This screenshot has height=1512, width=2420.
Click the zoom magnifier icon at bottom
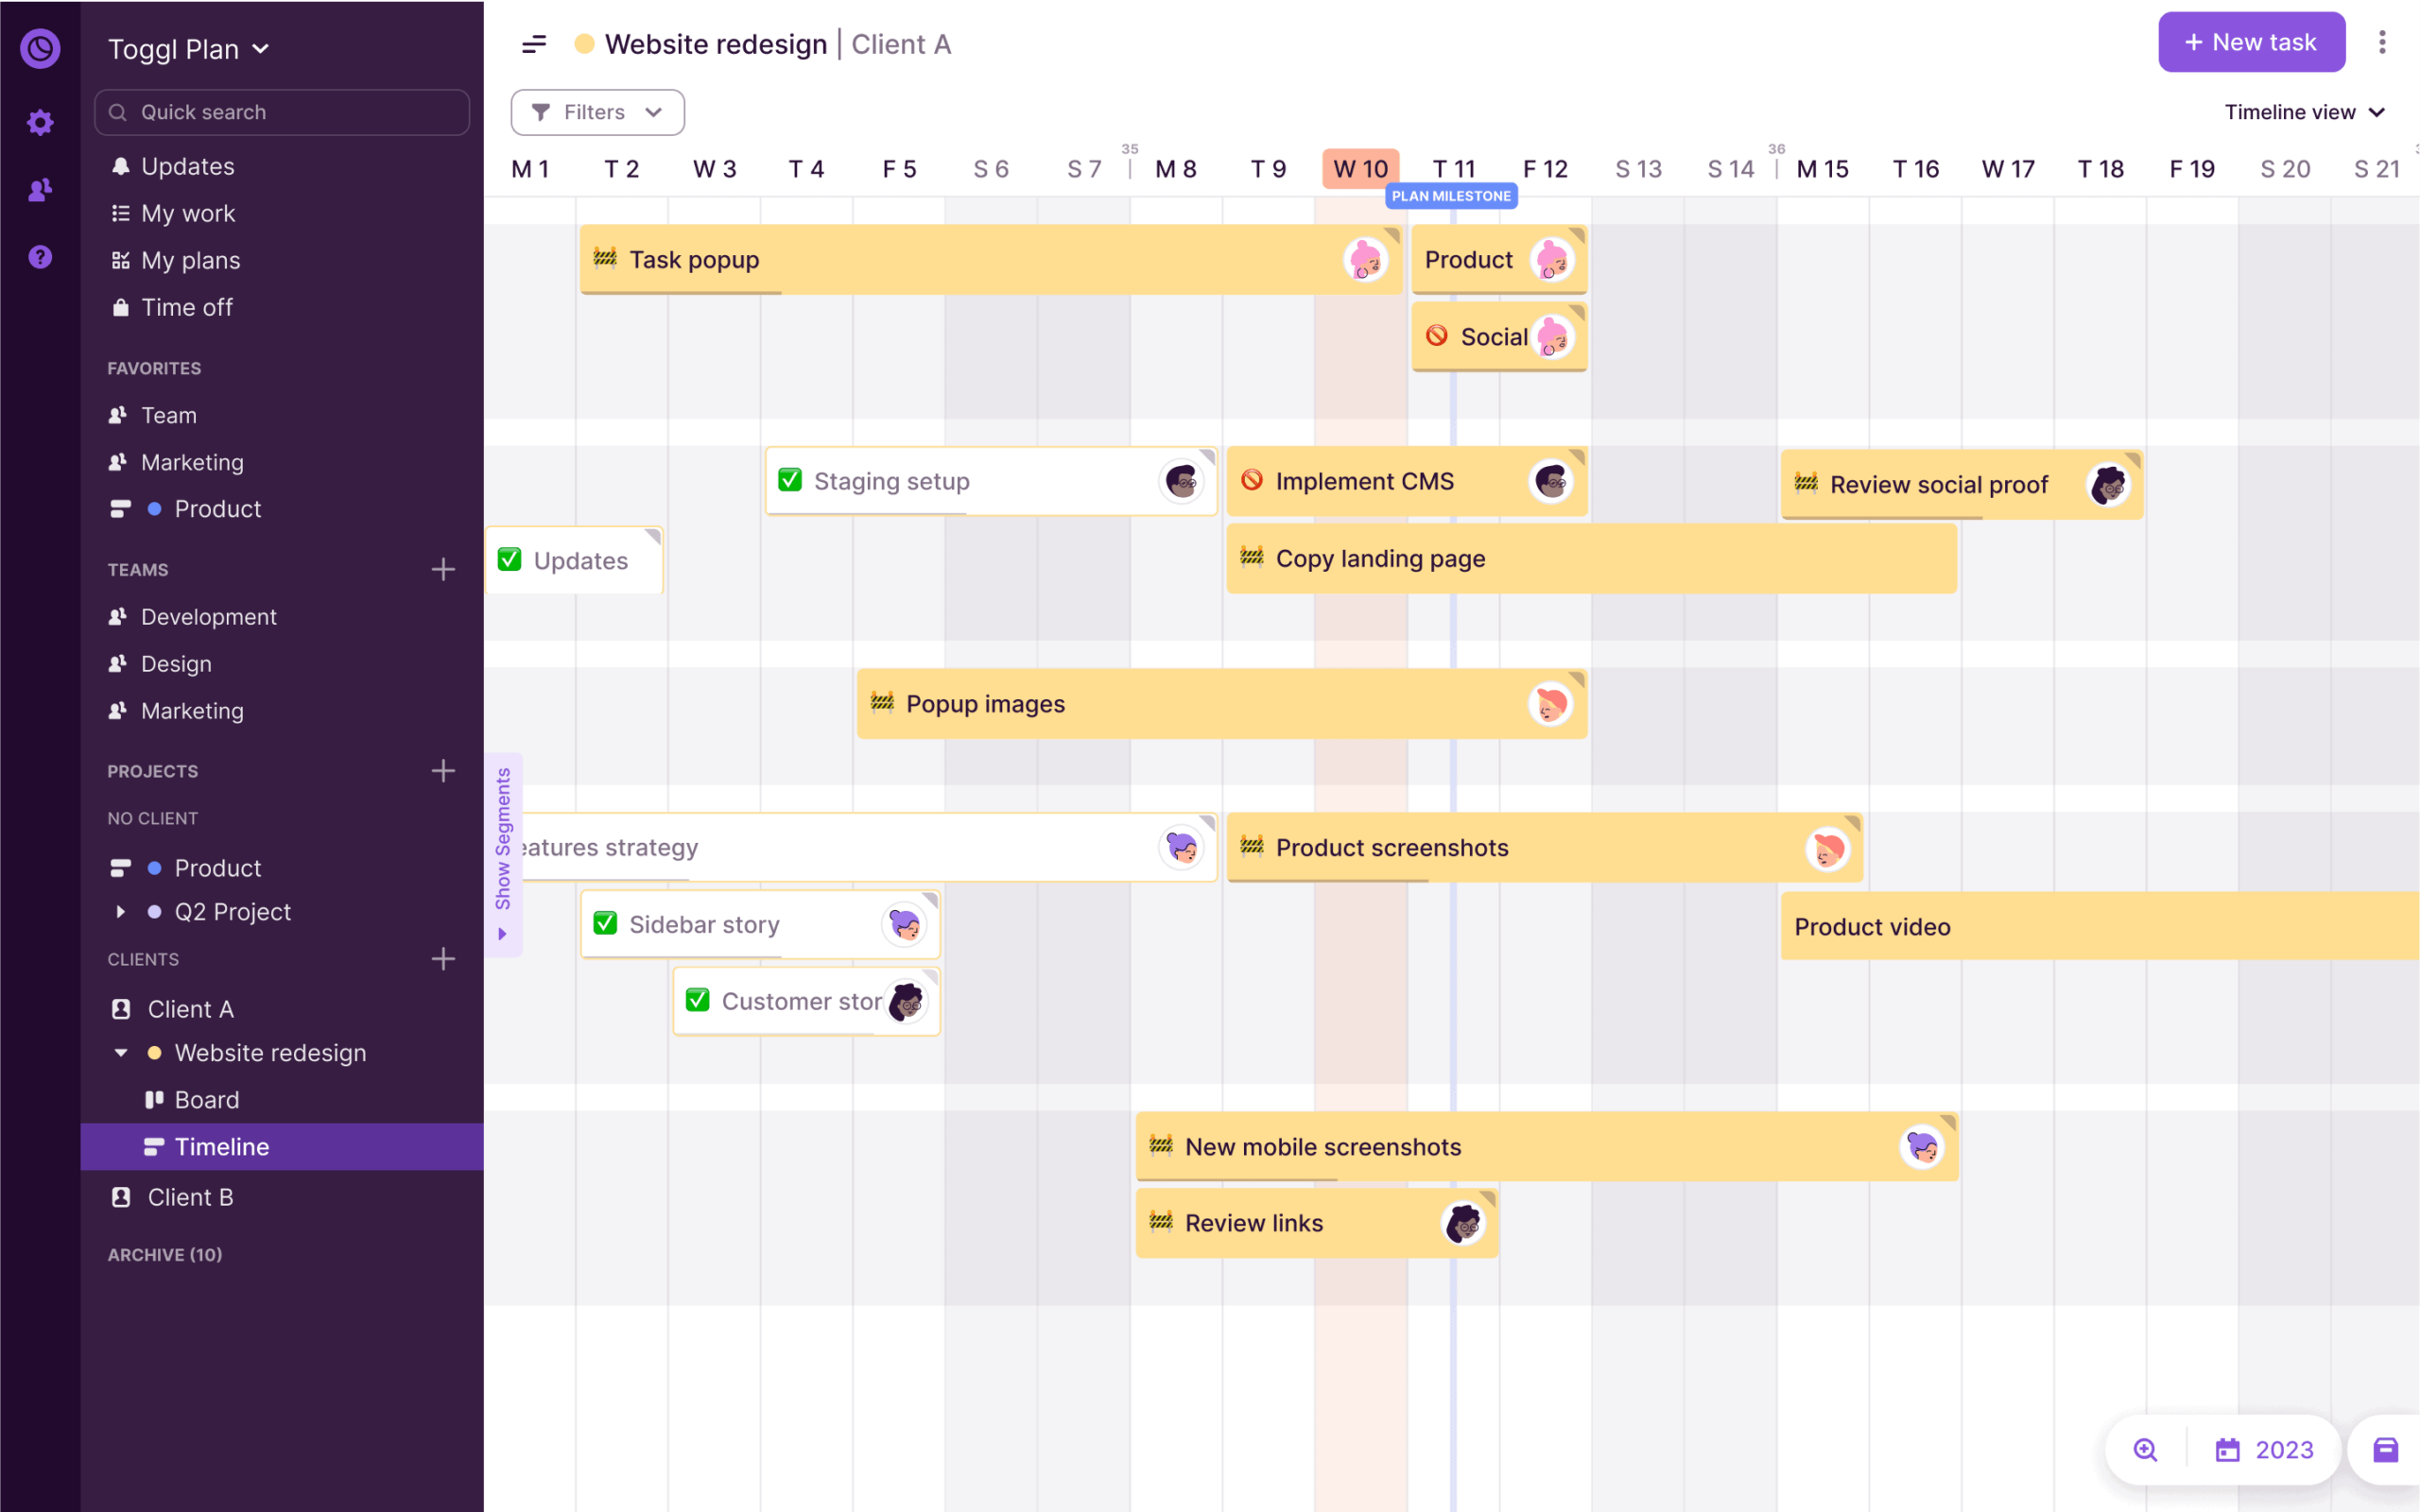(2145, 1450)
